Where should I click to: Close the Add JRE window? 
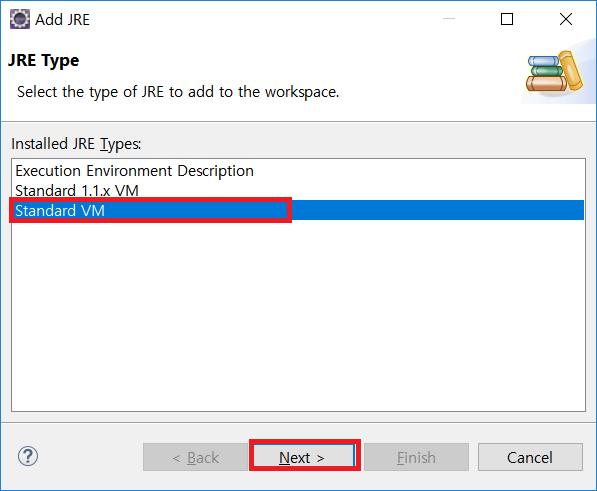[566, 19]
